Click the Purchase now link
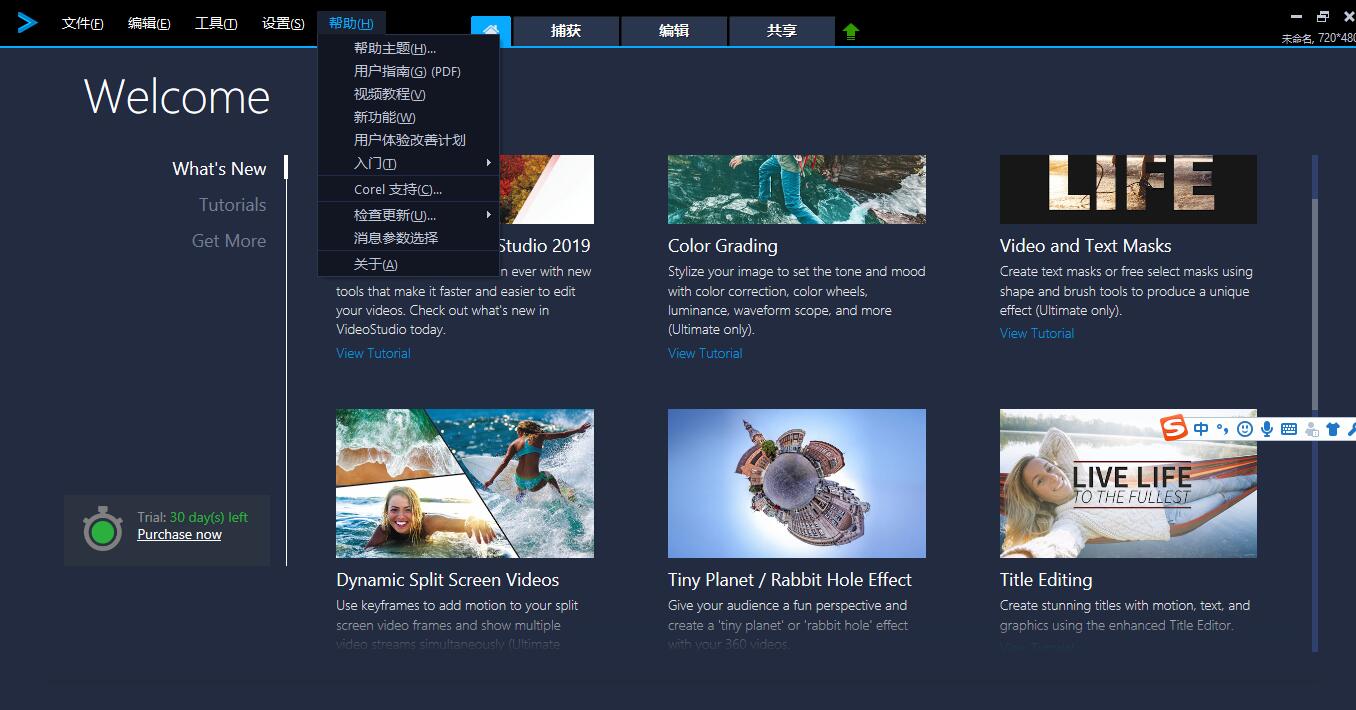Screen dimensions: 1356x710 click(179, 535)
